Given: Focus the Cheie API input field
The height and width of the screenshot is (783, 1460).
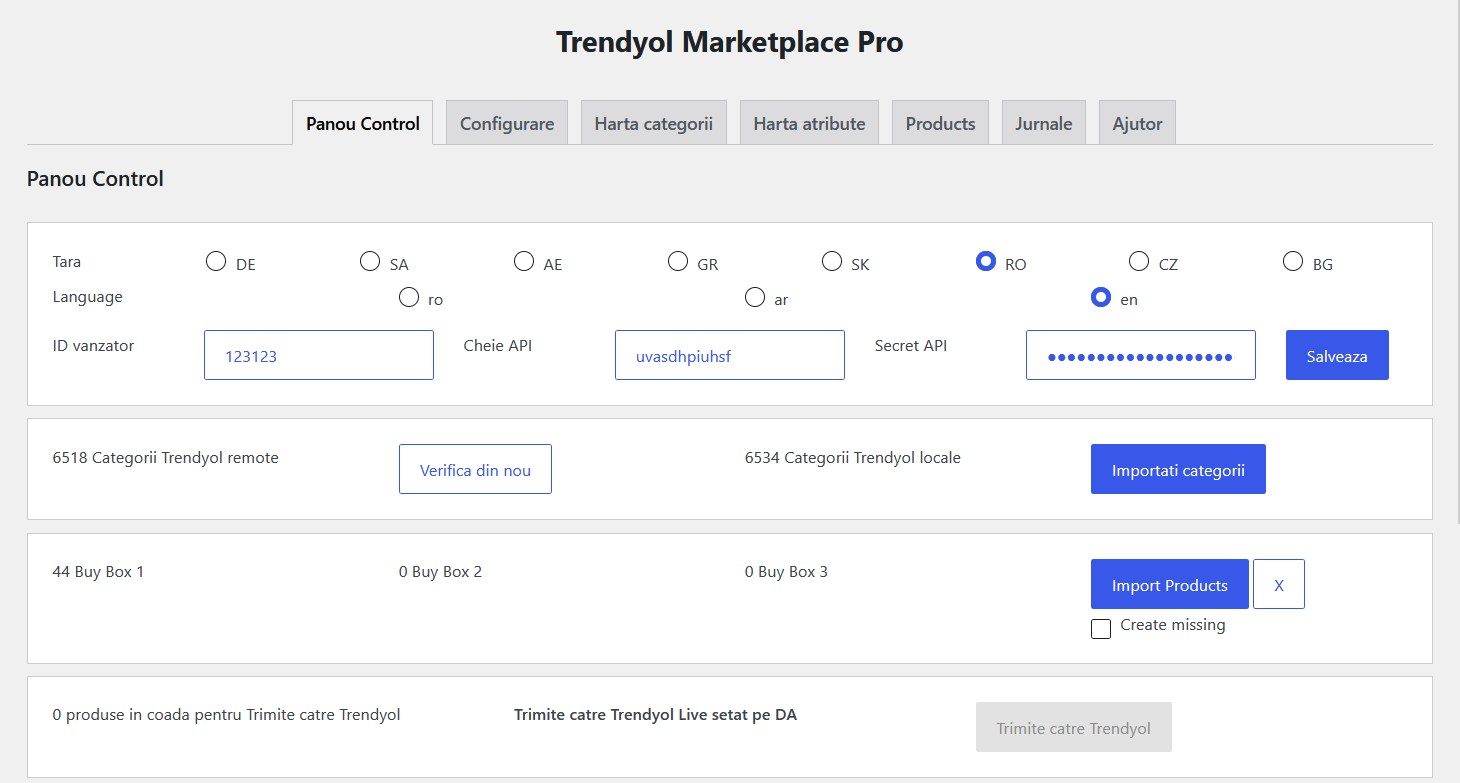Looking at the screenshot, I should [730, 355].
